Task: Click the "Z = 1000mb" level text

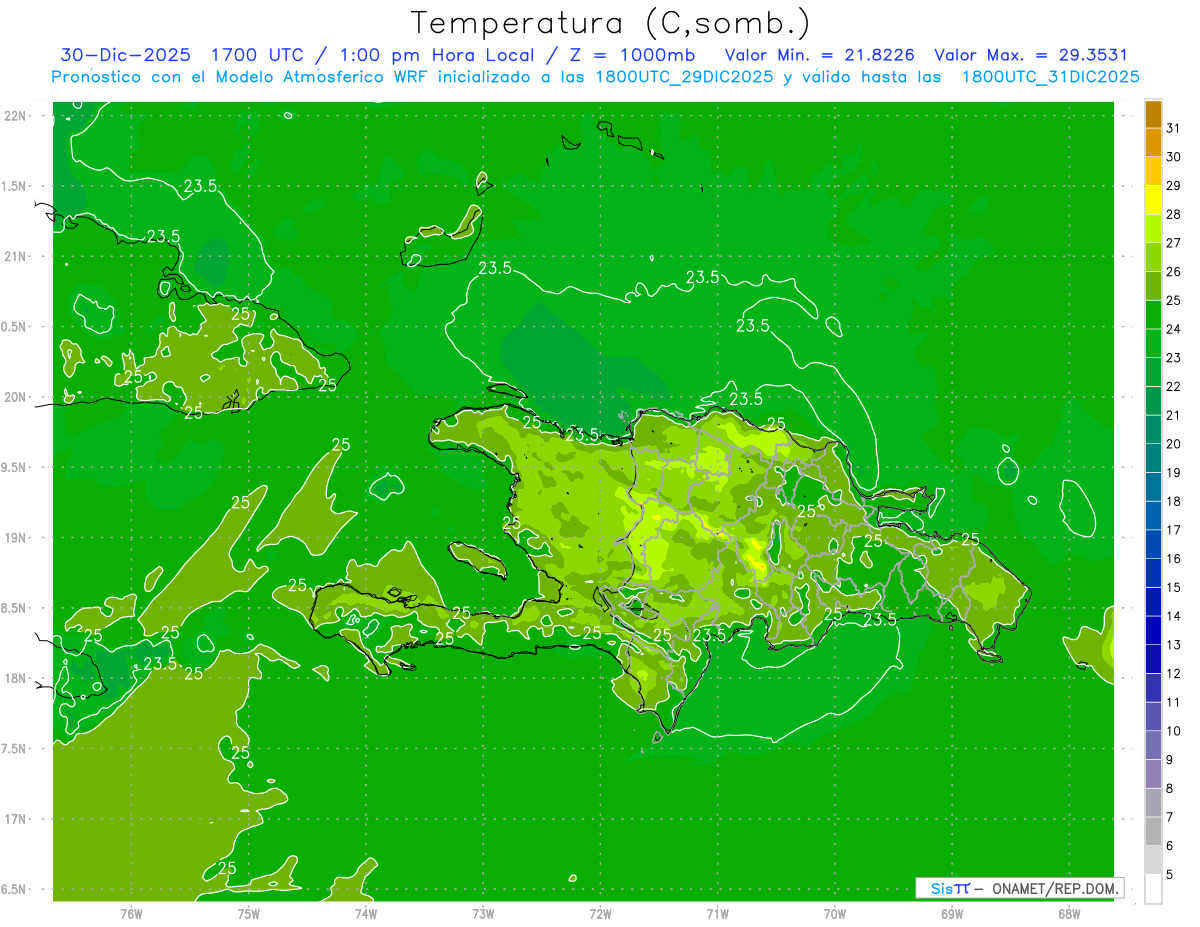Action: click(x=633, y=55)
